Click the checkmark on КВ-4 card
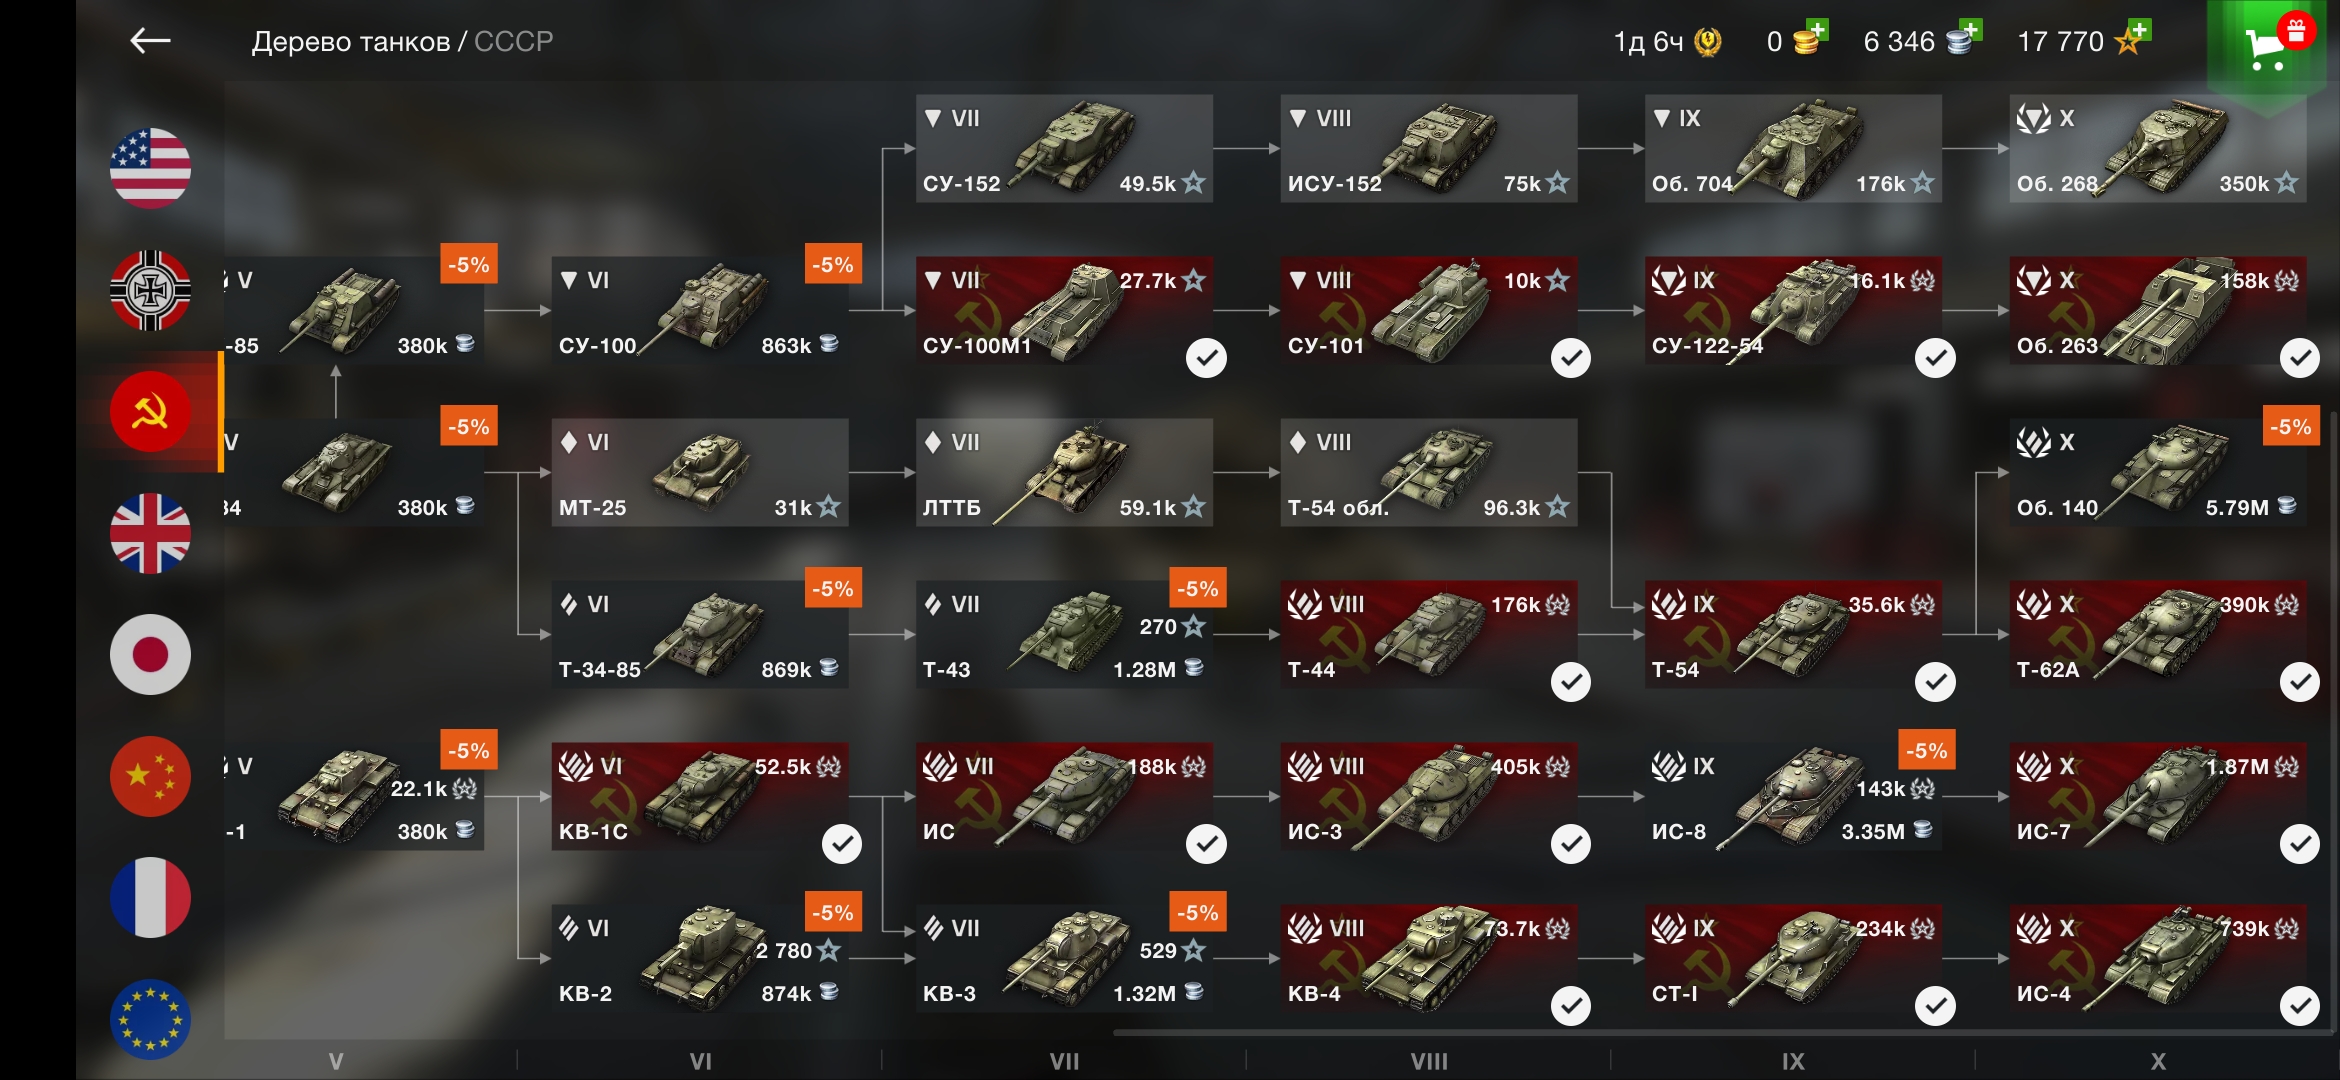Screen dimensions: 2340x1080 [1570, 1006]
